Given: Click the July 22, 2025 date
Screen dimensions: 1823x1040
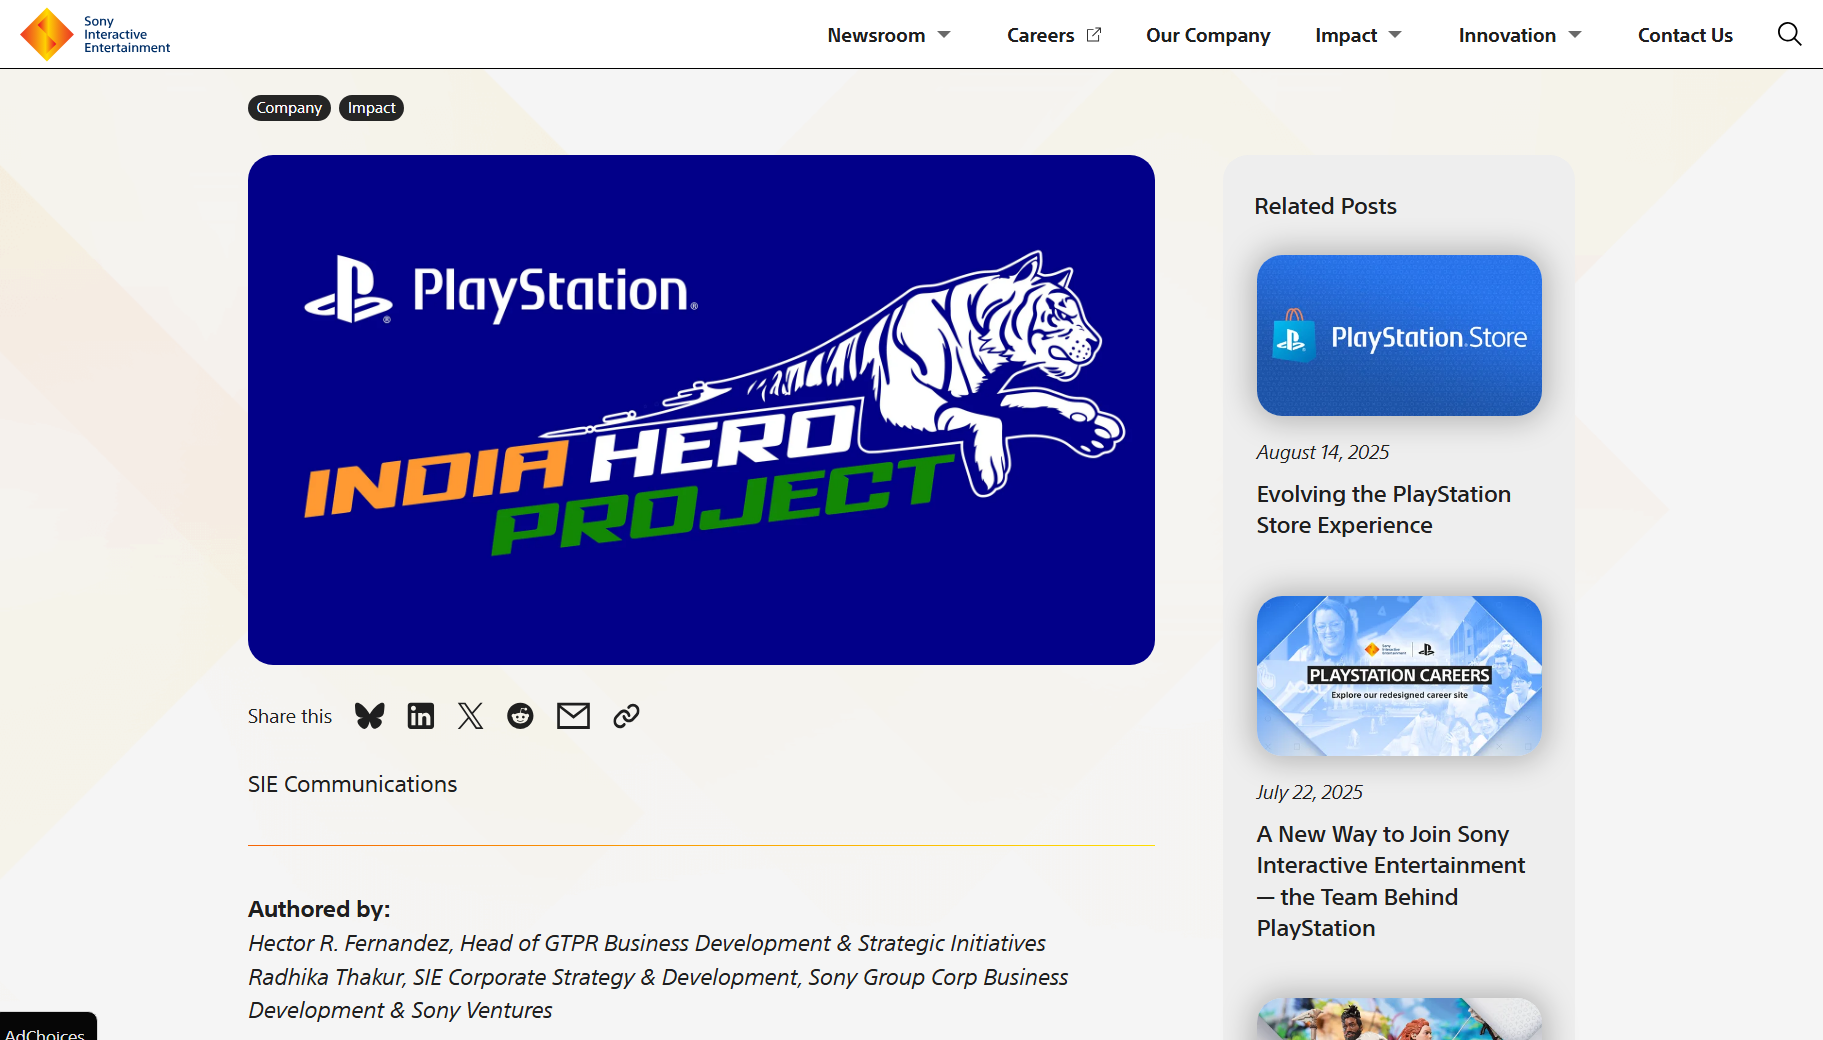Looking at the screenshot, I should [x=1310, y=792].
